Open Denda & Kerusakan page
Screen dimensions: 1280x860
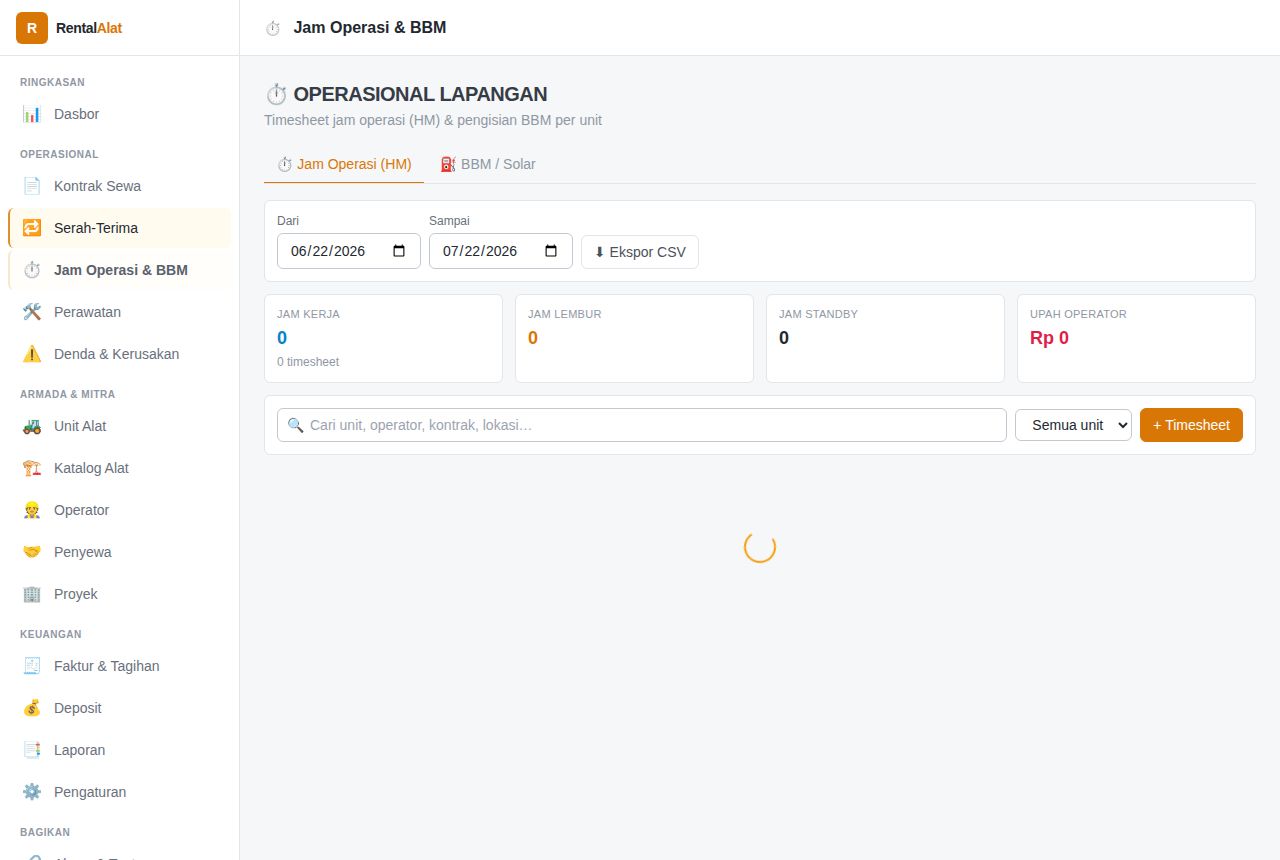120,354
